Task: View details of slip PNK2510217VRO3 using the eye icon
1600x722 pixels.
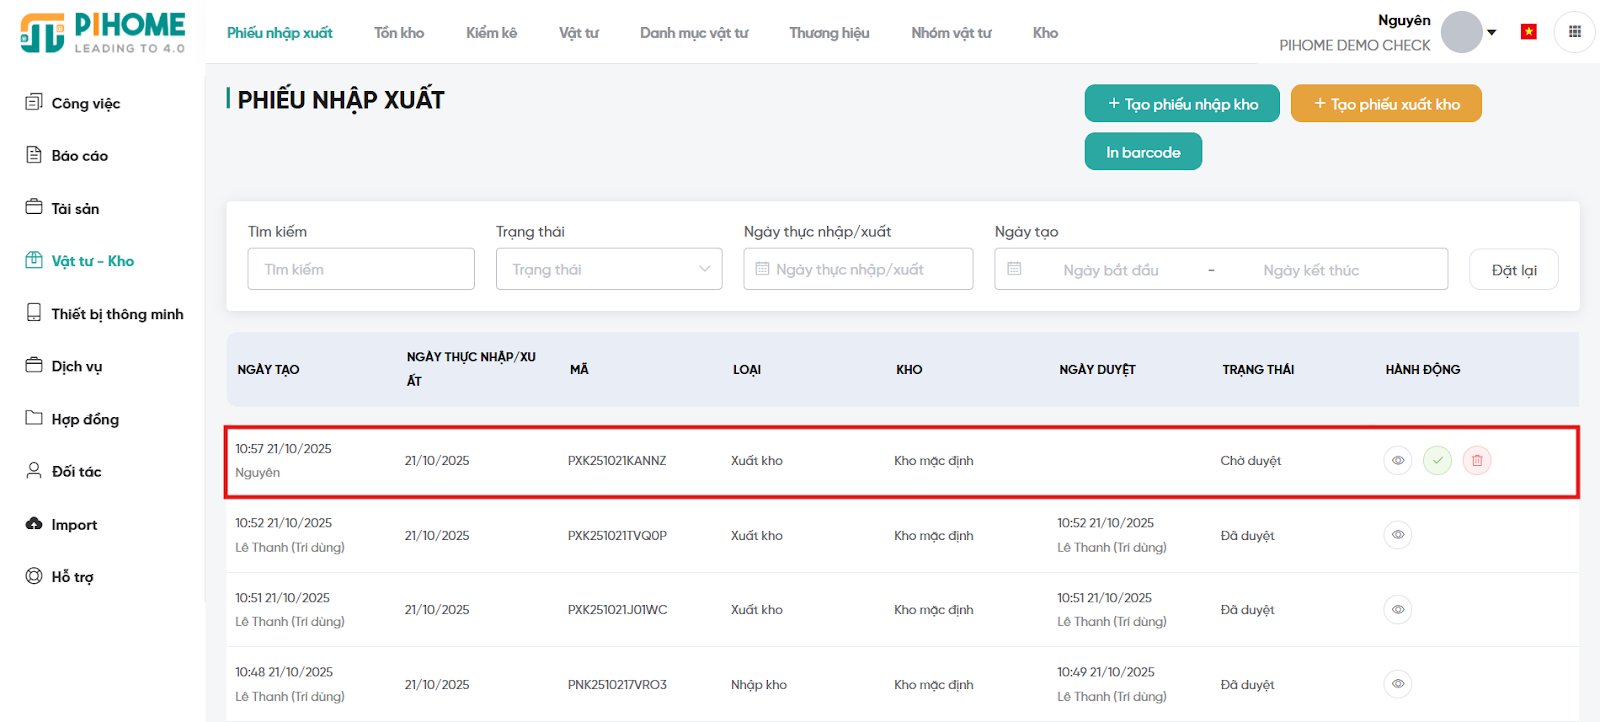Action: click(1398, 684)
